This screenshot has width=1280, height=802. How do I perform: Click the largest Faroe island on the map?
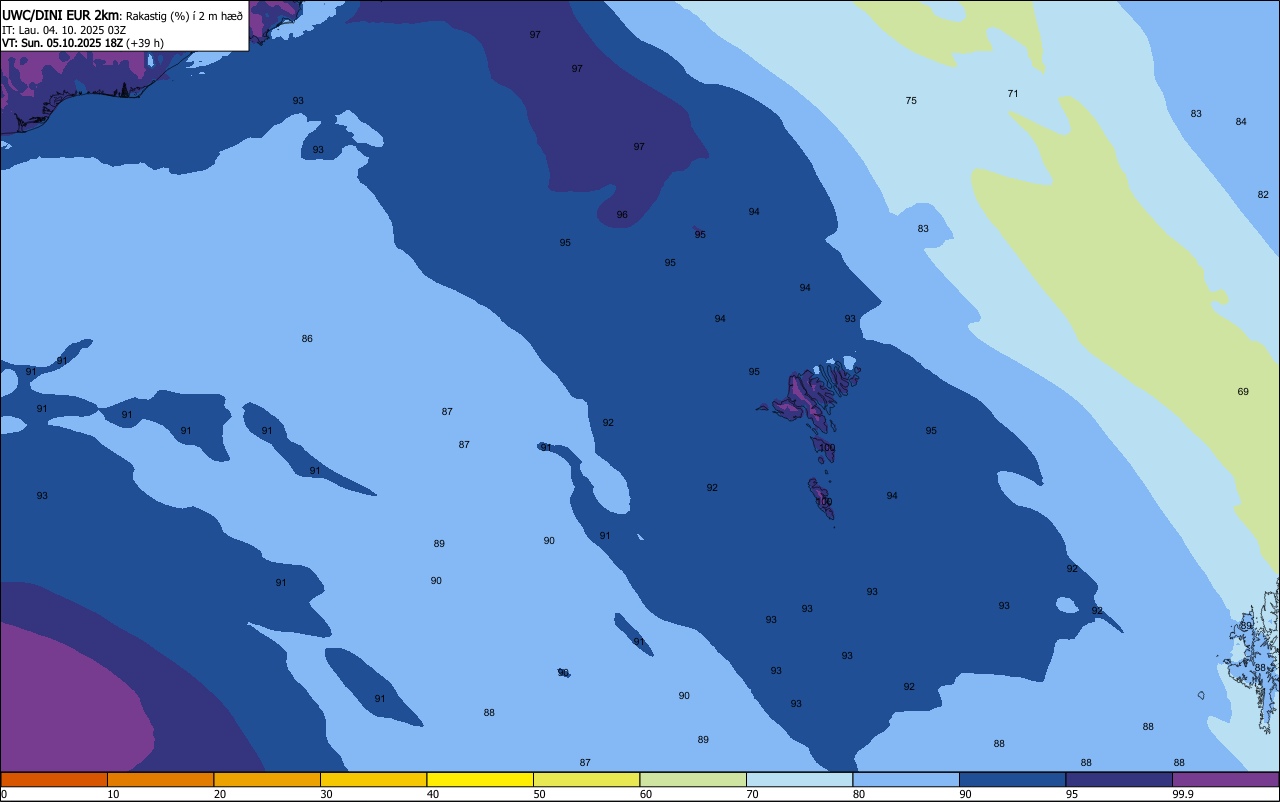tap(808, 399)
